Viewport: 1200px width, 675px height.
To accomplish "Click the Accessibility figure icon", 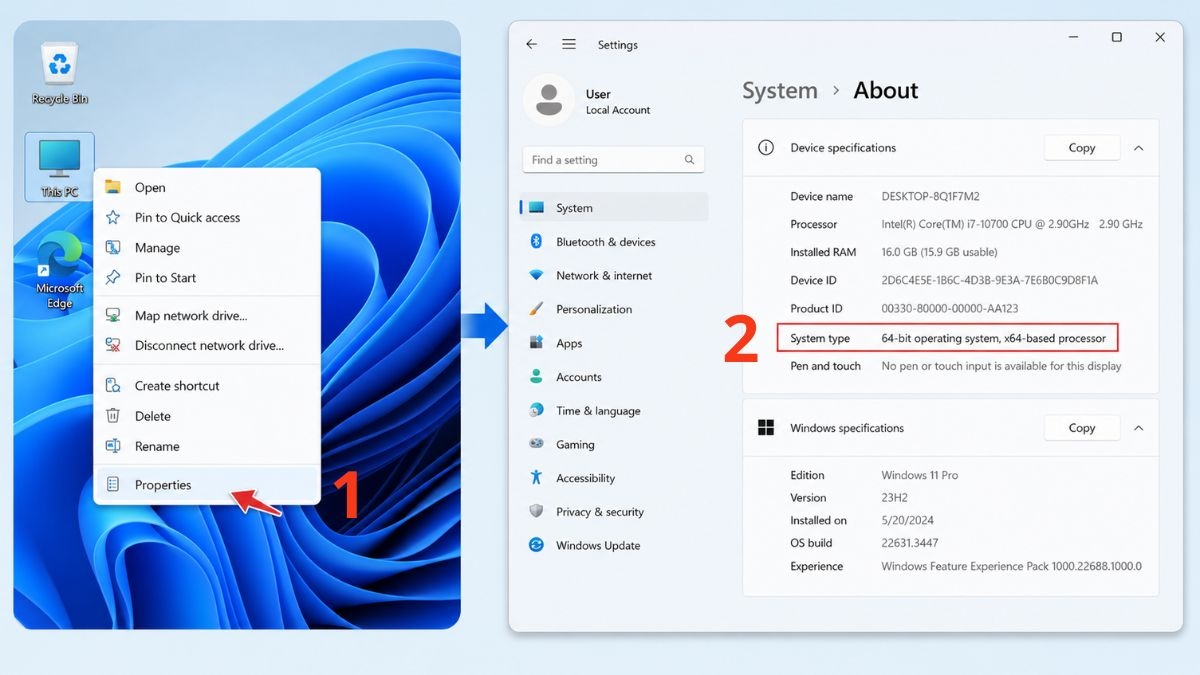I will pos(536,478).
